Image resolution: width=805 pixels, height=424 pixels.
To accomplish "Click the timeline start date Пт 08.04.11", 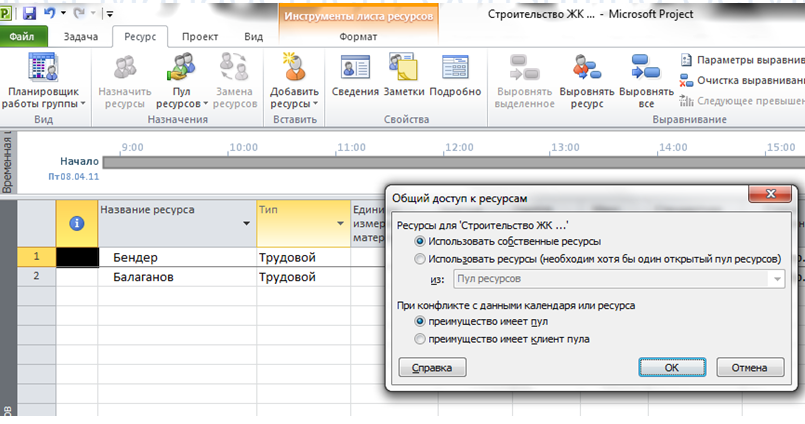I will pos(73,177).
